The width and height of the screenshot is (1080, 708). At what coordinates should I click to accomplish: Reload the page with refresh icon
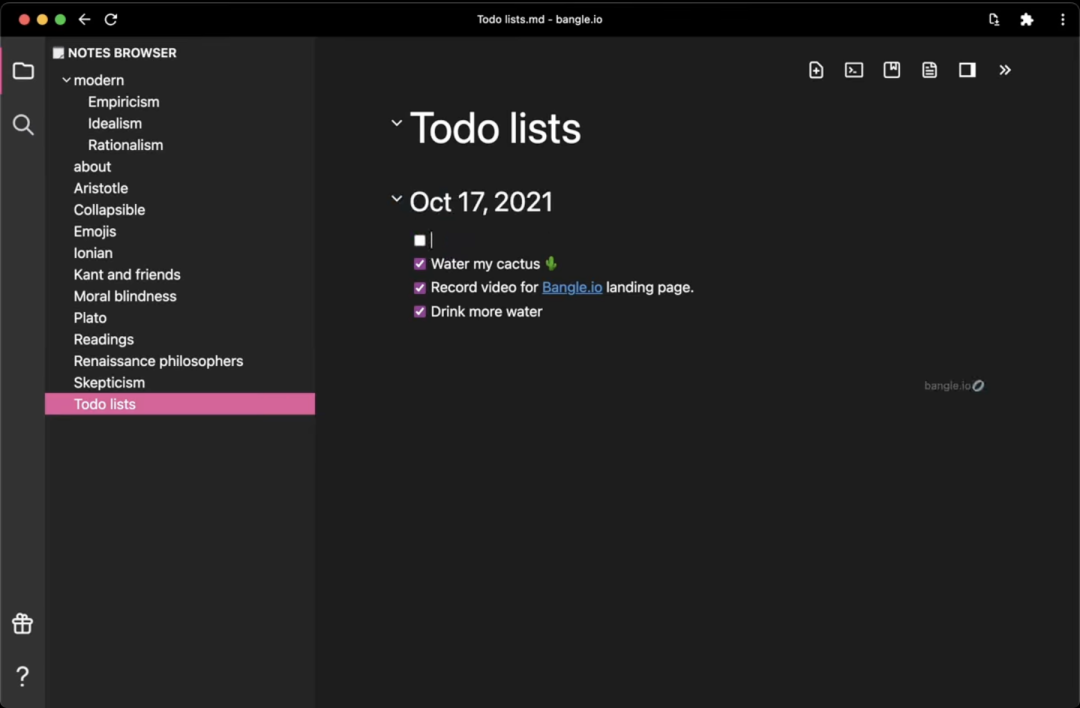[x=111, y=19]
